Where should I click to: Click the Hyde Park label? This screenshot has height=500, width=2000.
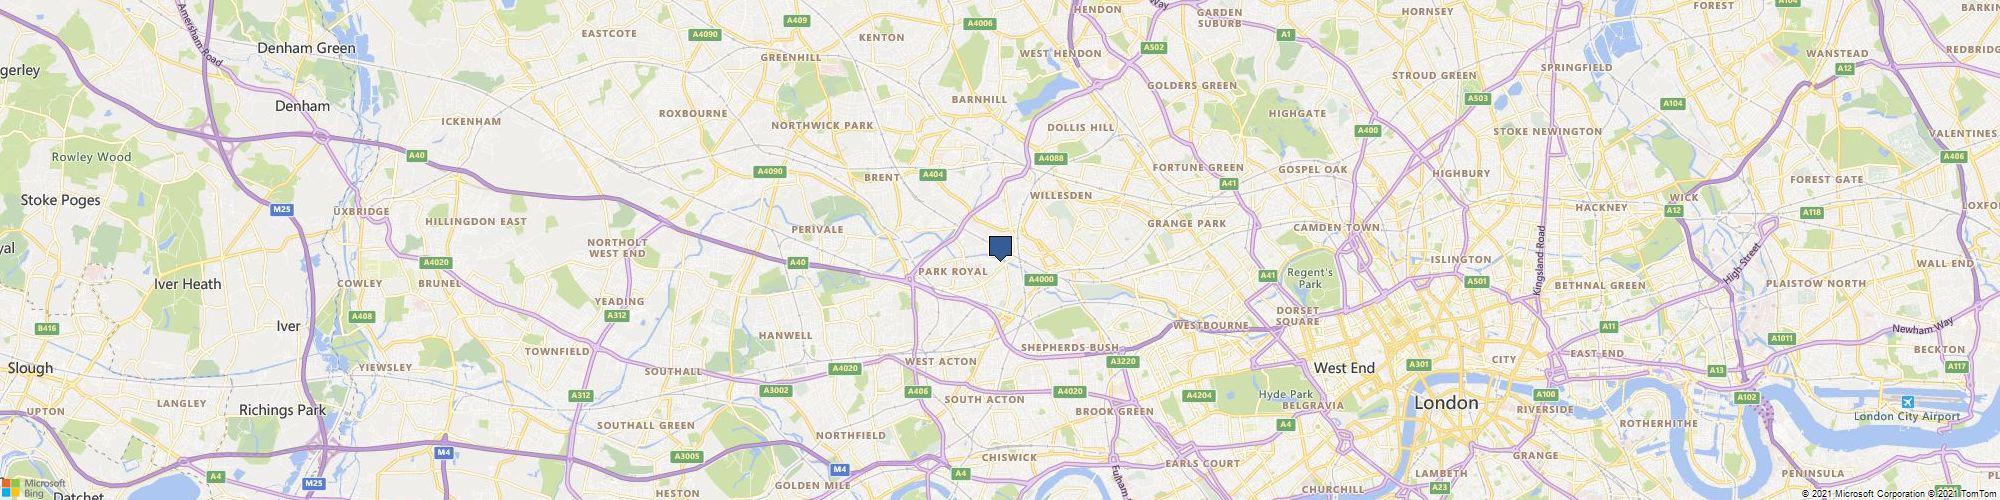(1285, 394)
